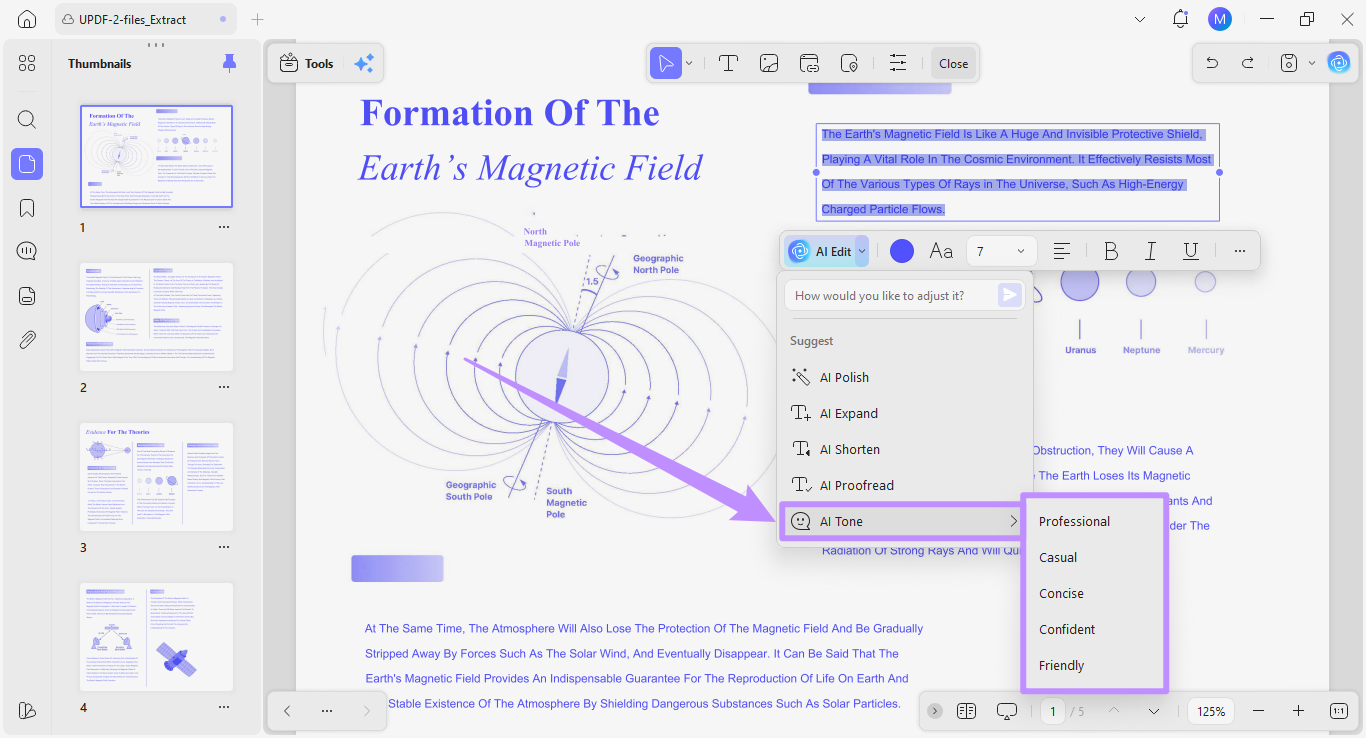This screenshot has width=1366, height=738.
Task: Open the user account avatar M
Action: (1219, 19)
